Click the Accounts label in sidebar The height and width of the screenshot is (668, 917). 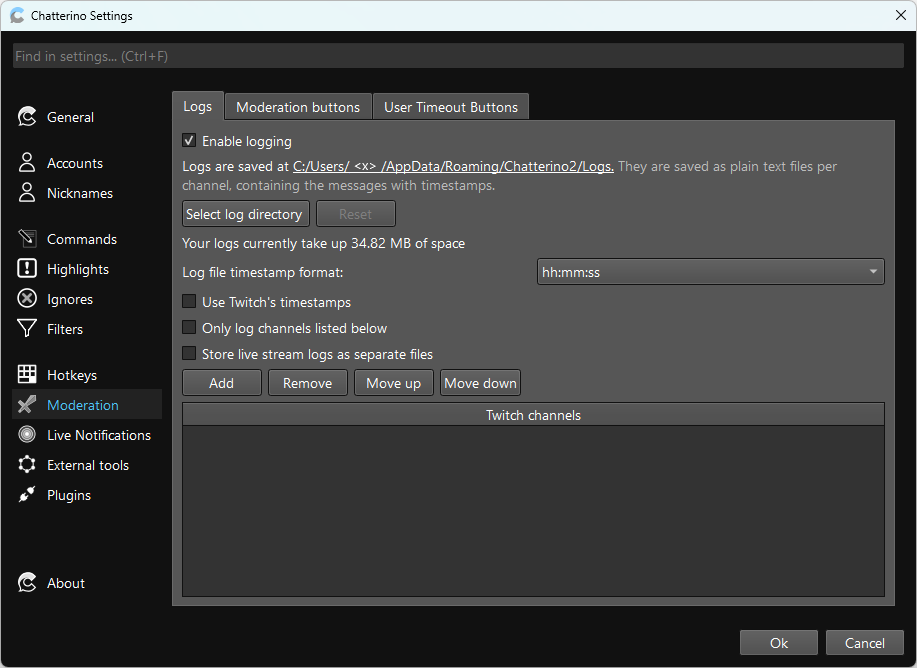coord(75,163)
